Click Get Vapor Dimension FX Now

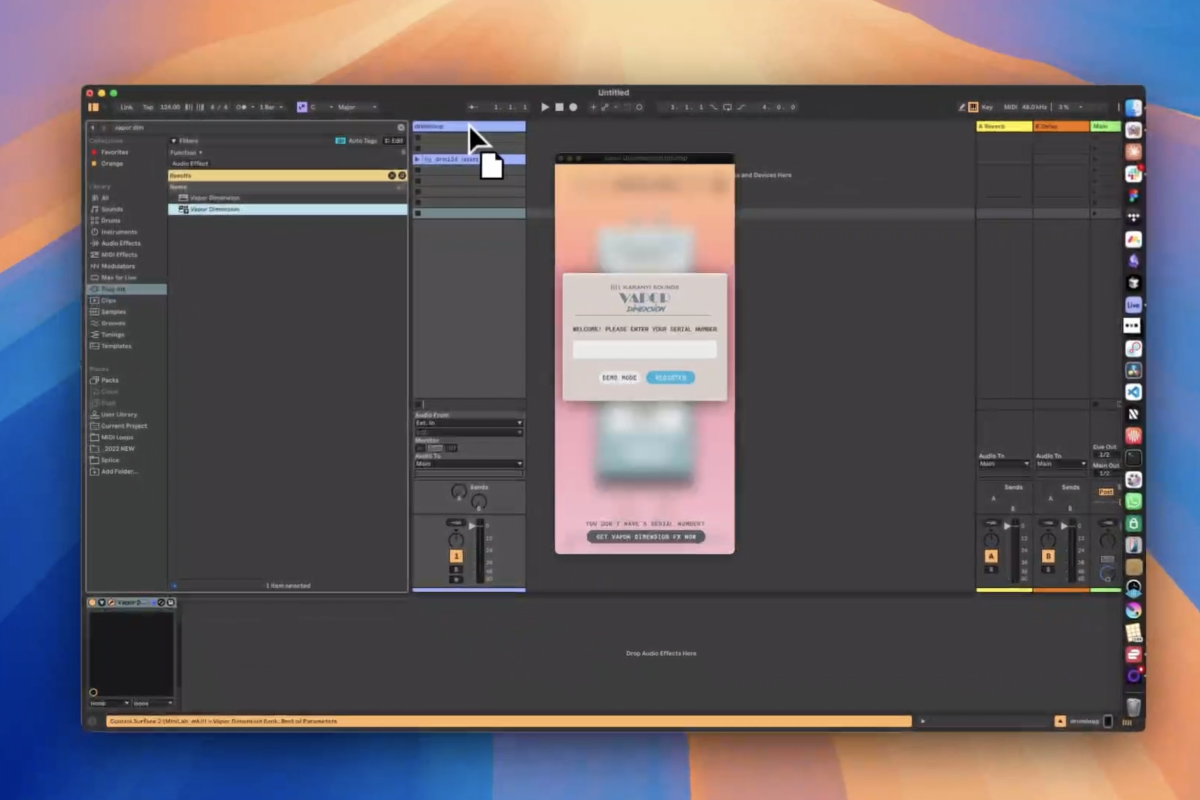(645, 537)
